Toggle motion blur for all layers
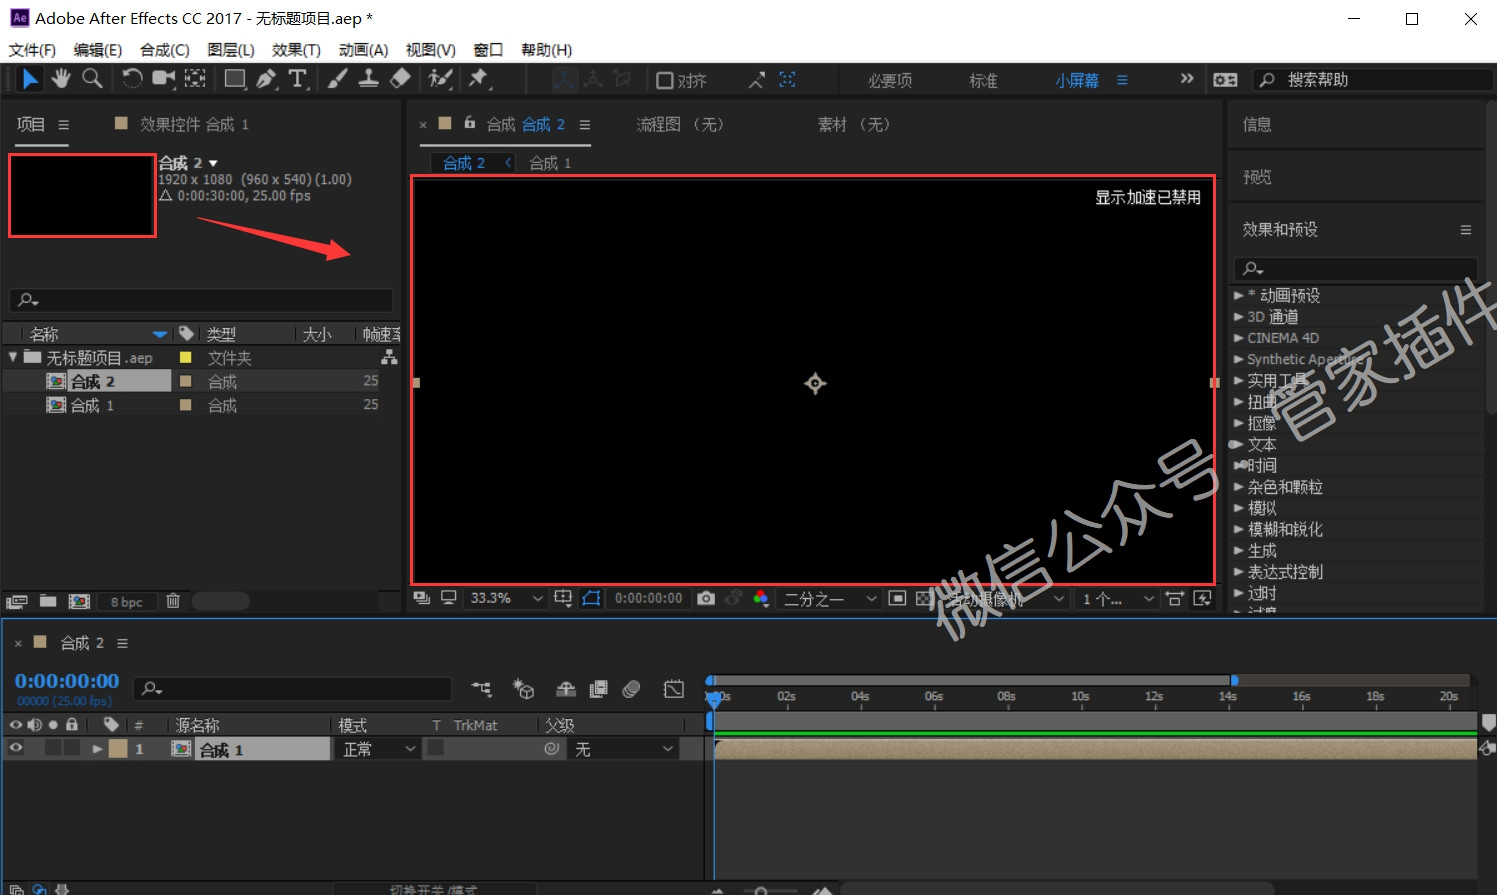This screenshot has height=895, width=1497. (x=631, y=689)
